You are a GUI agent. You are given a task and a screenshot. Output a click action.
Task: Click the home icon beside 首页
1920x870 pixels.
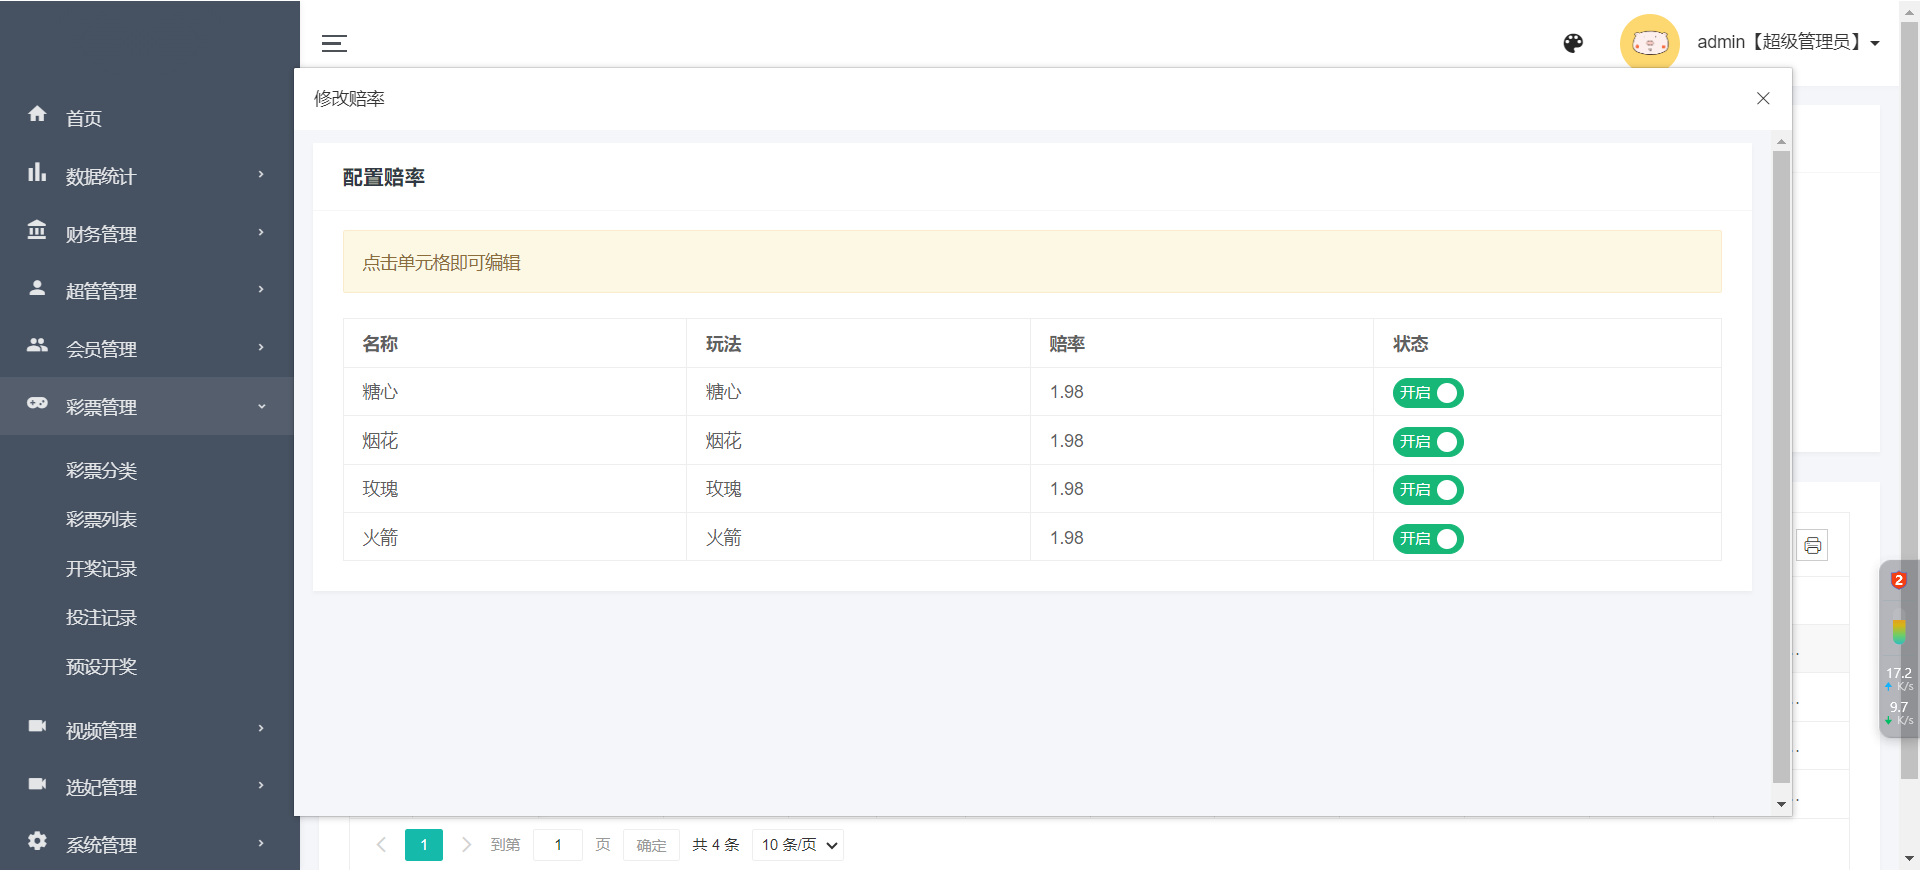(x=37, y=114)
